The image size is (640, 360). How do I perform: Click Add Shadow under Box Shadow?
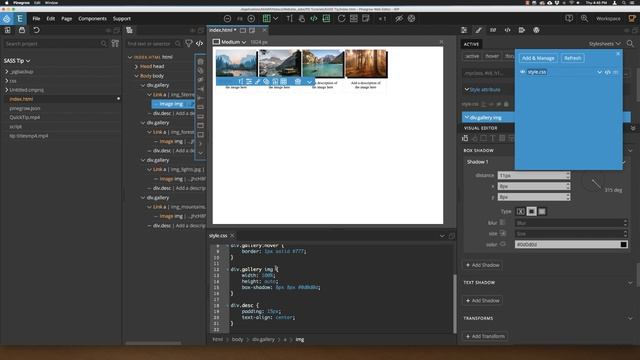tap(482, 265)
